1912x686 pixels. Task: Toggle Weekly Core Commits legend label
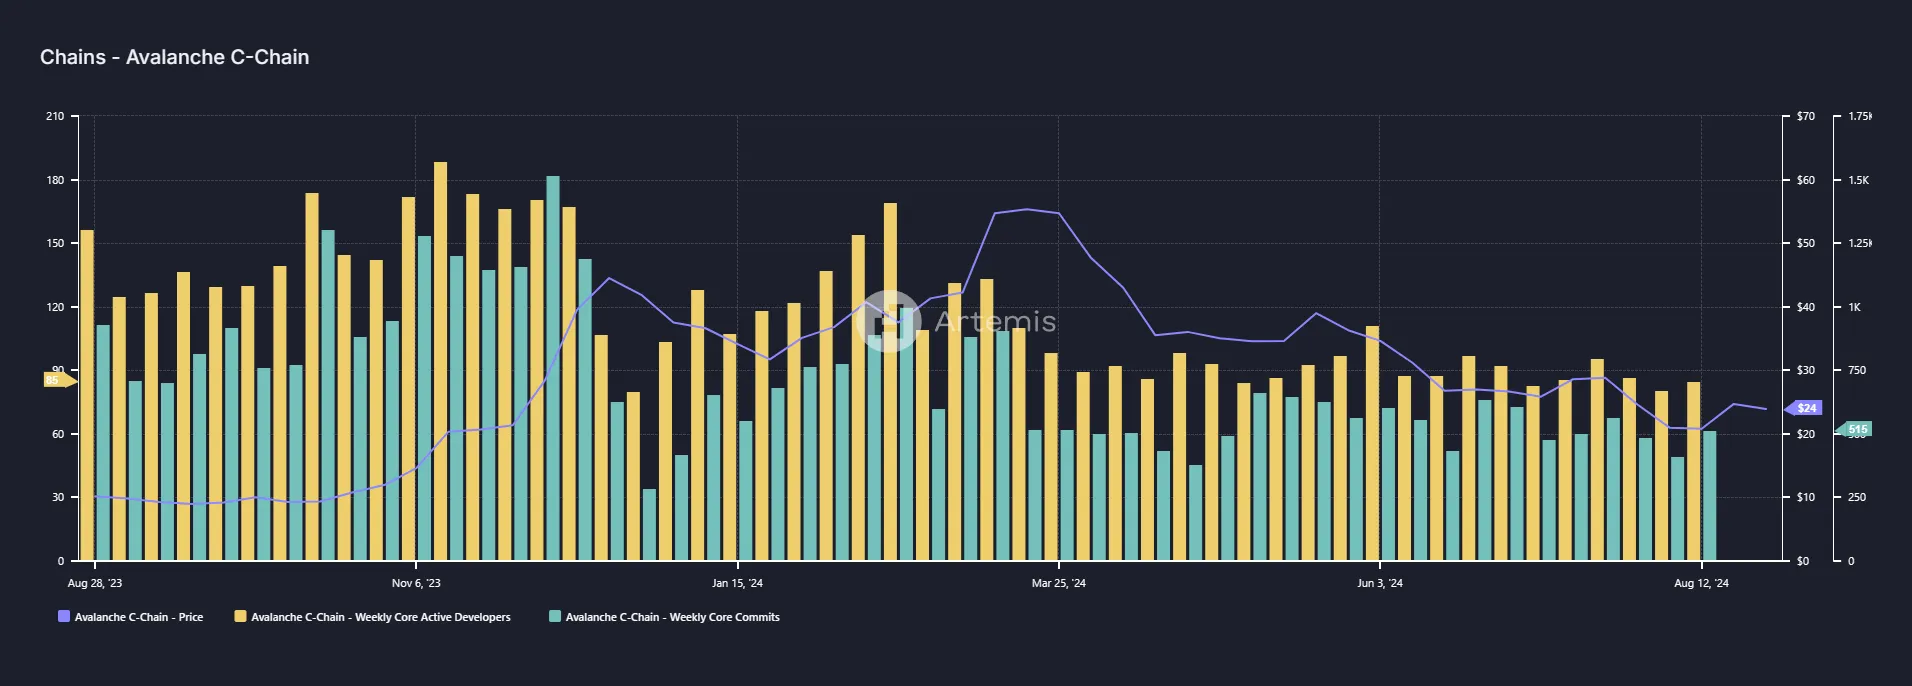[673, 617]
